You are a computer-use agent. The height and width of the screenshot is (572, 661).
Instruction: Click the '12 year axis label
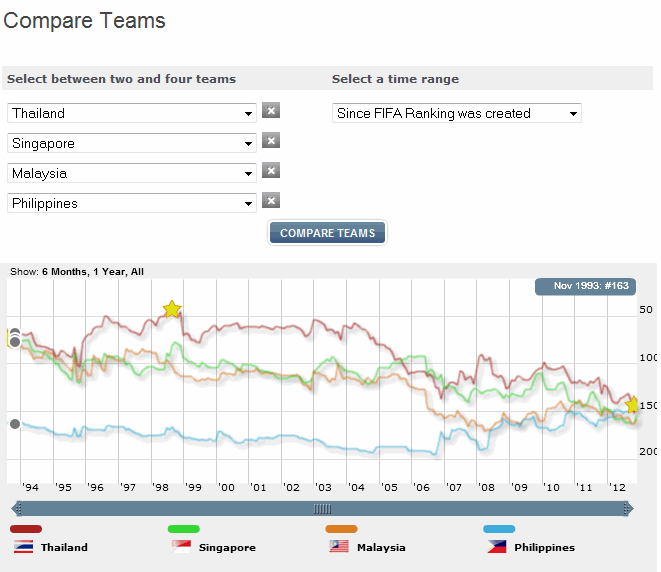coord(617,487)
